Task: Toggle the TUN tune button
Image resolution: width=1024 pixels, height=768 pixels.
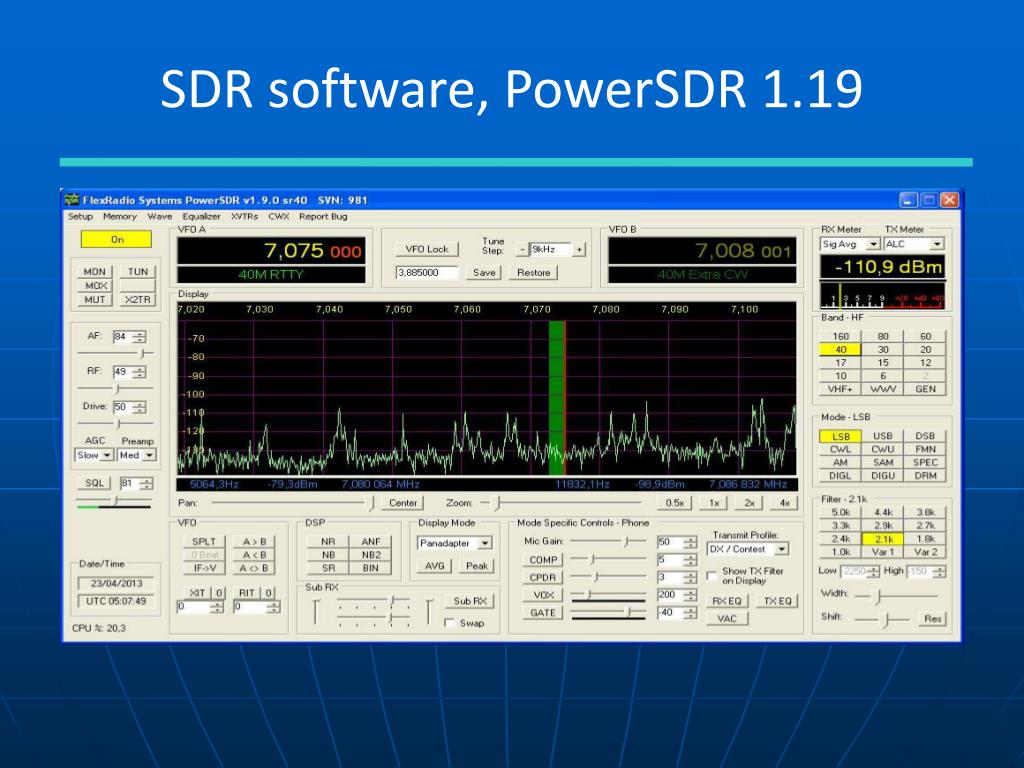Action: [138, 272]
